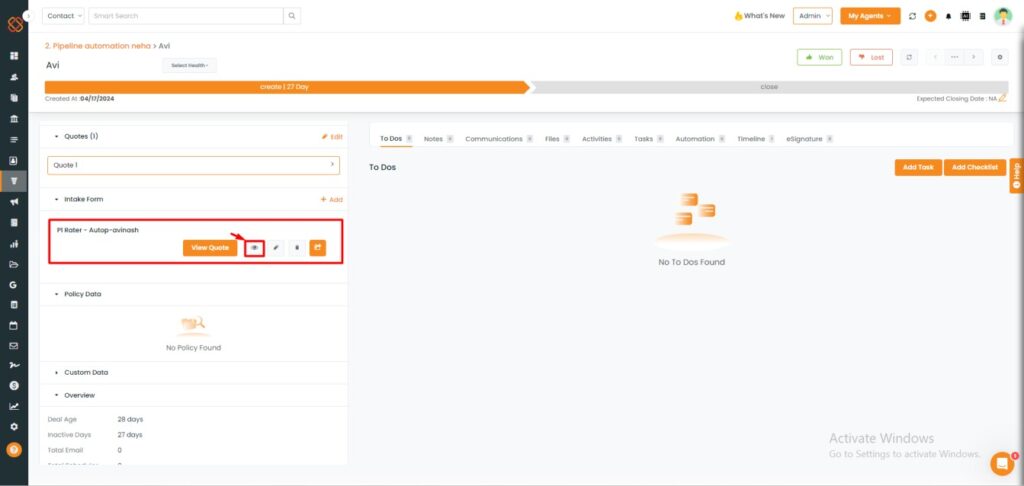This screenshot has width=1024, height=486.
Task: Open the megaphone campaigns icon in sidebar
Action: (x=14, y=202)
